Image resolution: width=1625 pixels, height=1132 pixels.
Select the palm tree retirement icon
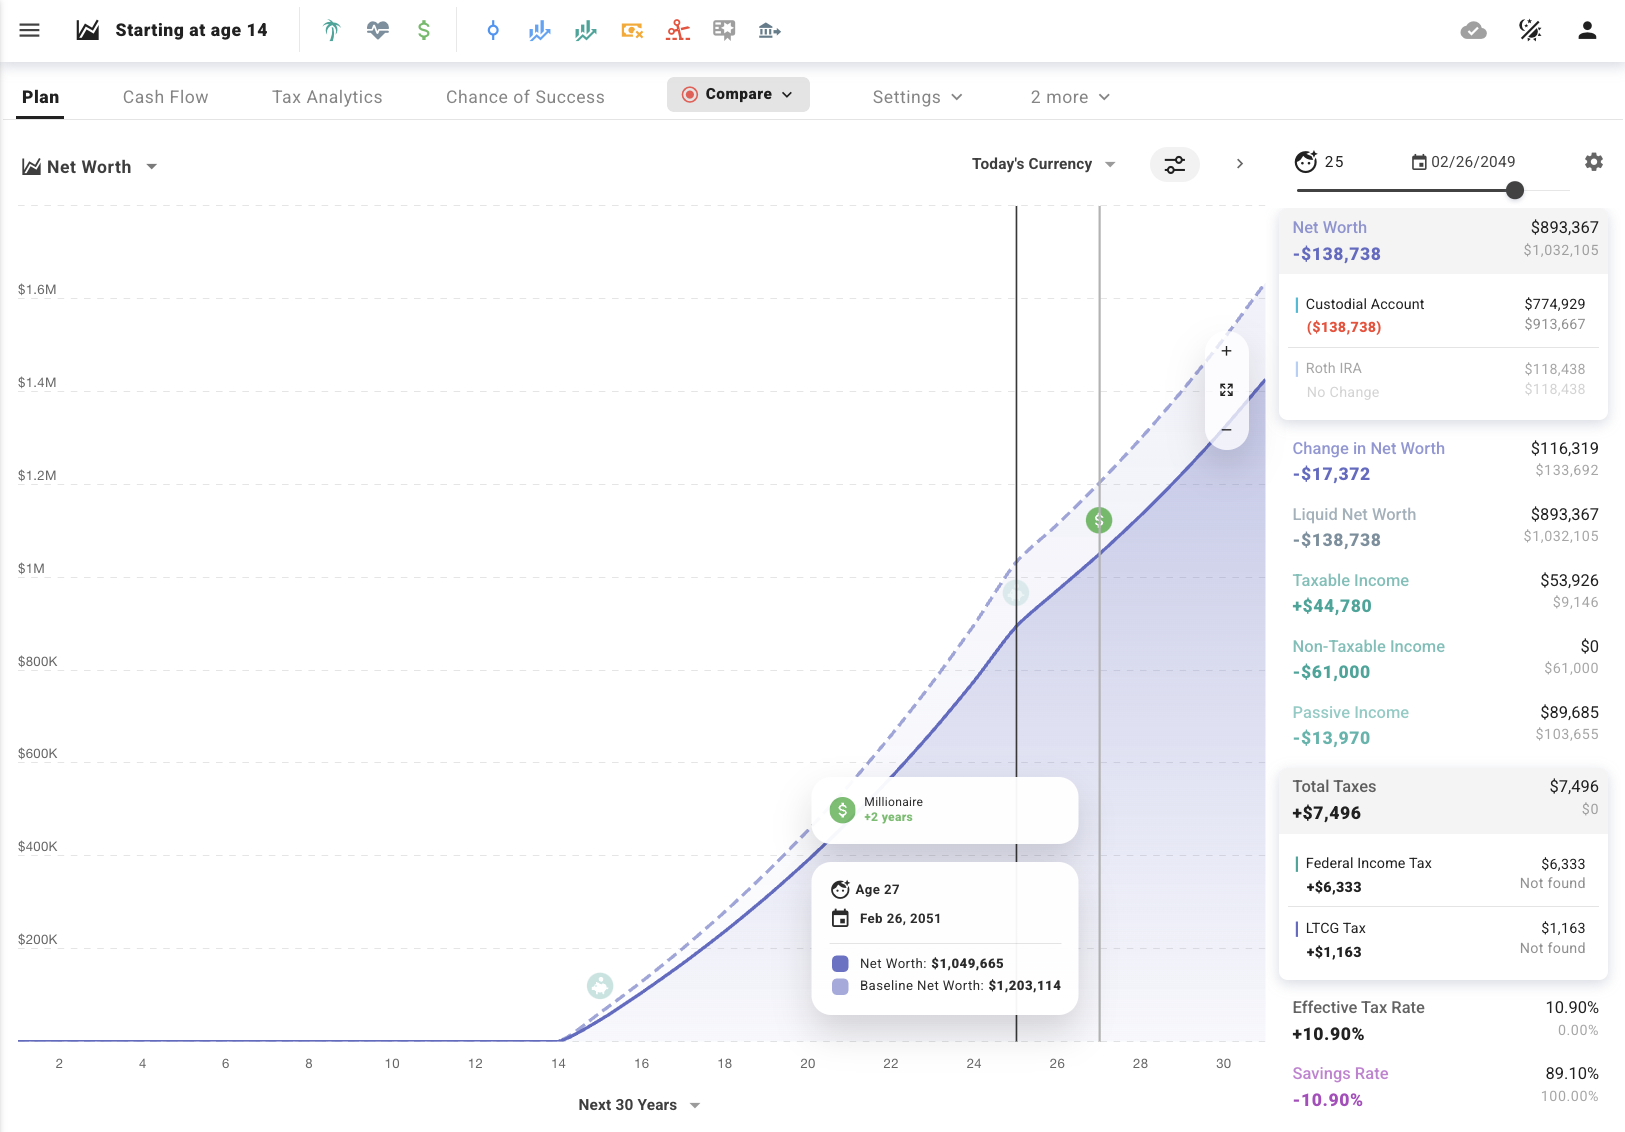tap(330, 30)
